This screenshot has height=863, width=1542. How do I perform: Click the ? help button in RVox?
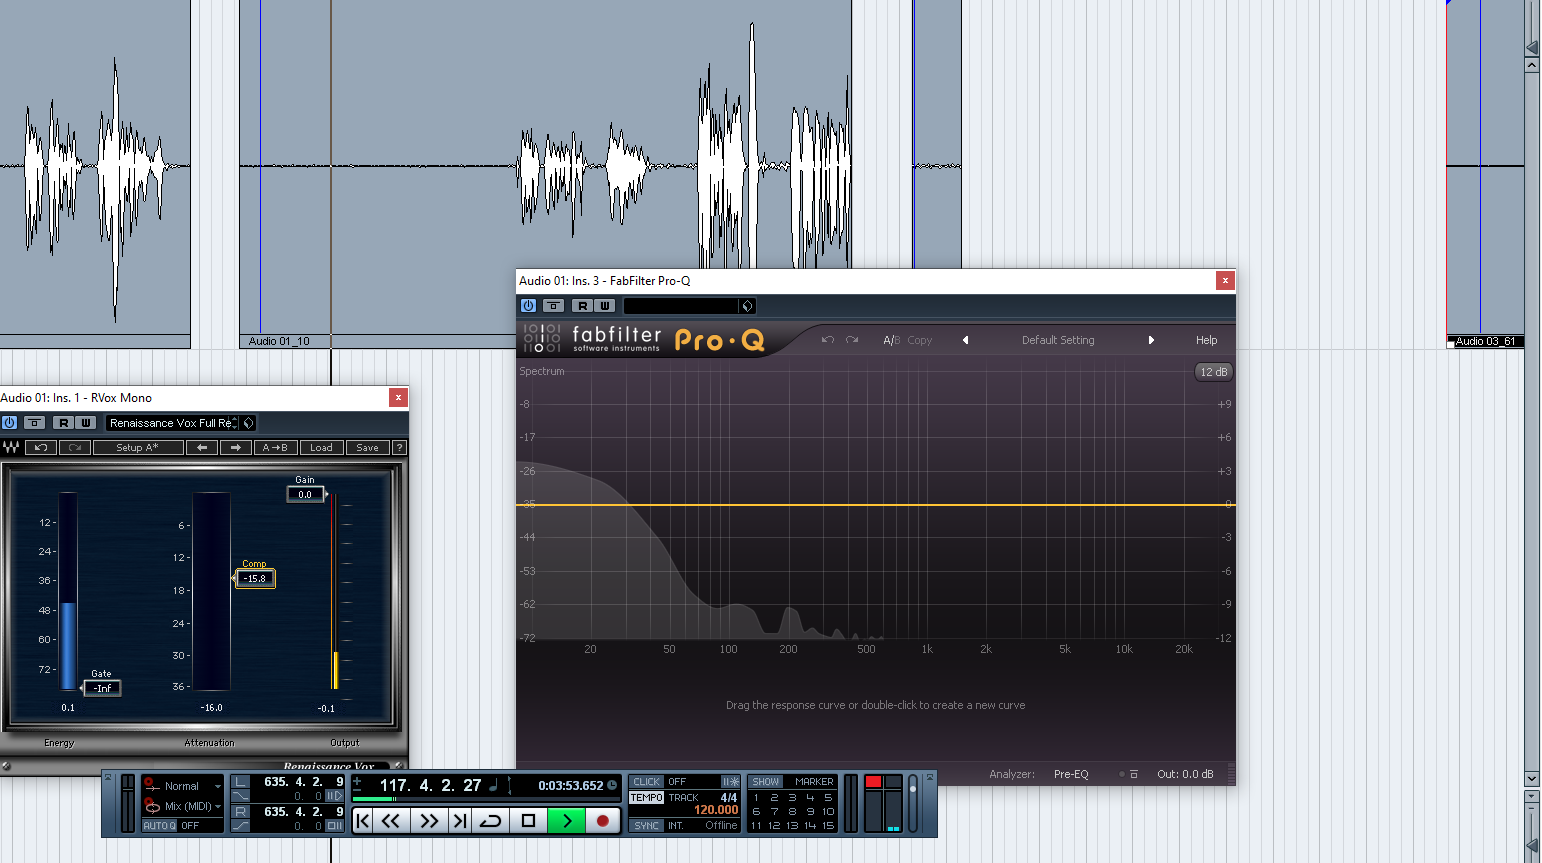coord(399,447)
